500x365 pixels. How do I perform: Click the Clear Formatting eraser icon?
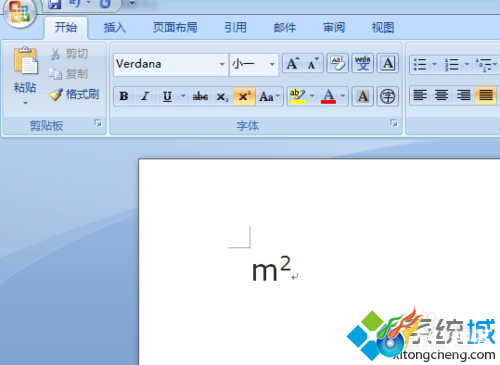pyautogui.click(x=337, y=63)
